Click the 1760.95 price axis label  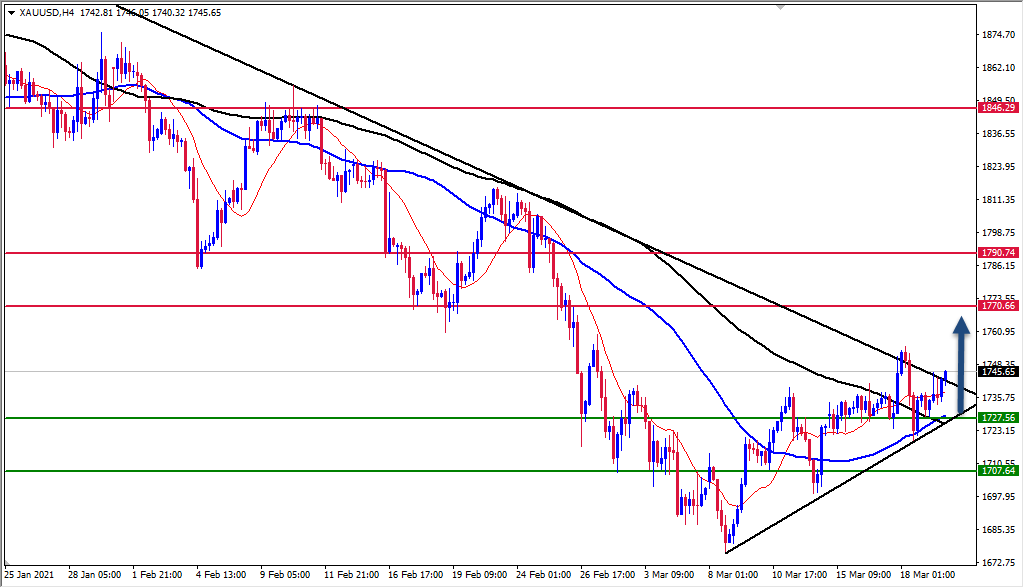pyautogui.click(x=999, y=332)
